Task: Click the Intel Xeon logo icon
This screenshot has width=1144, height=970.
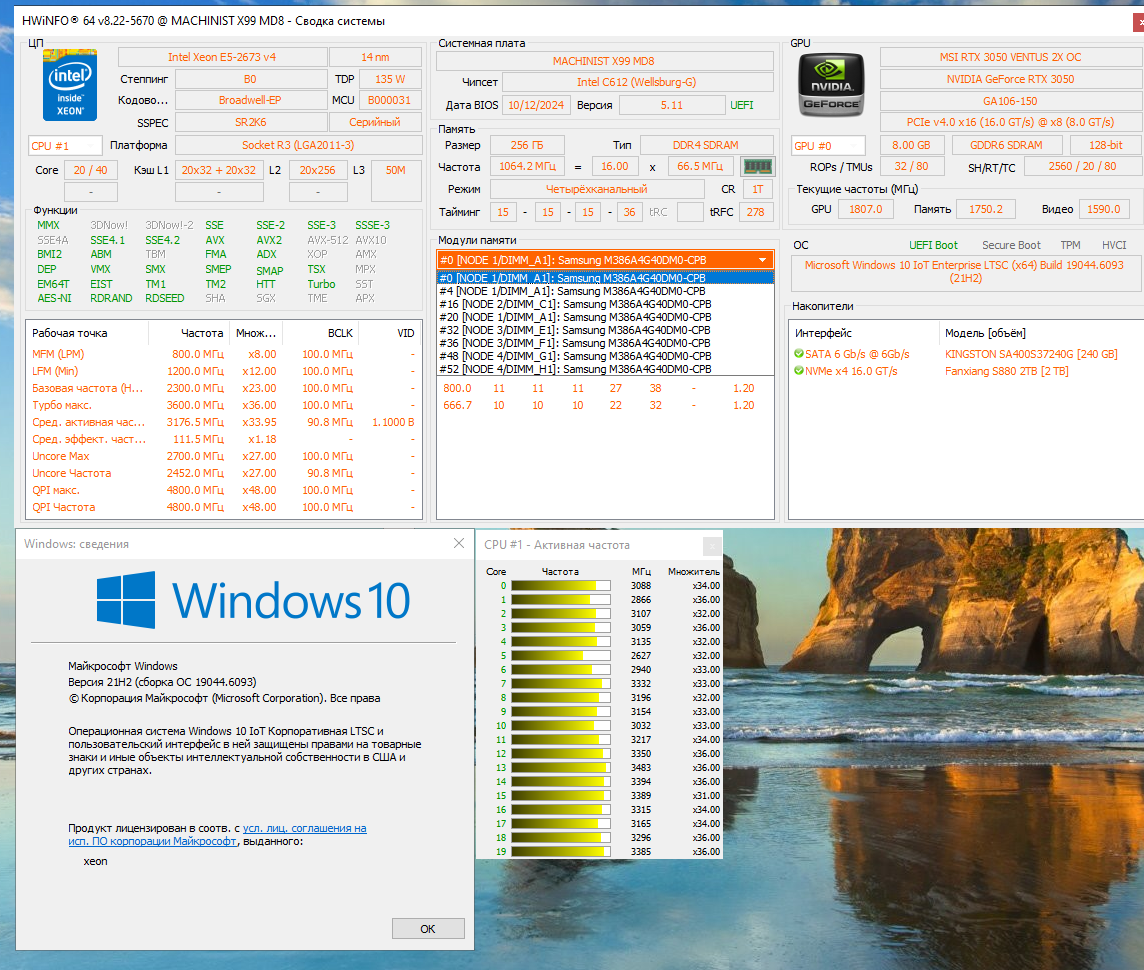Action: (x=70, y=85)
